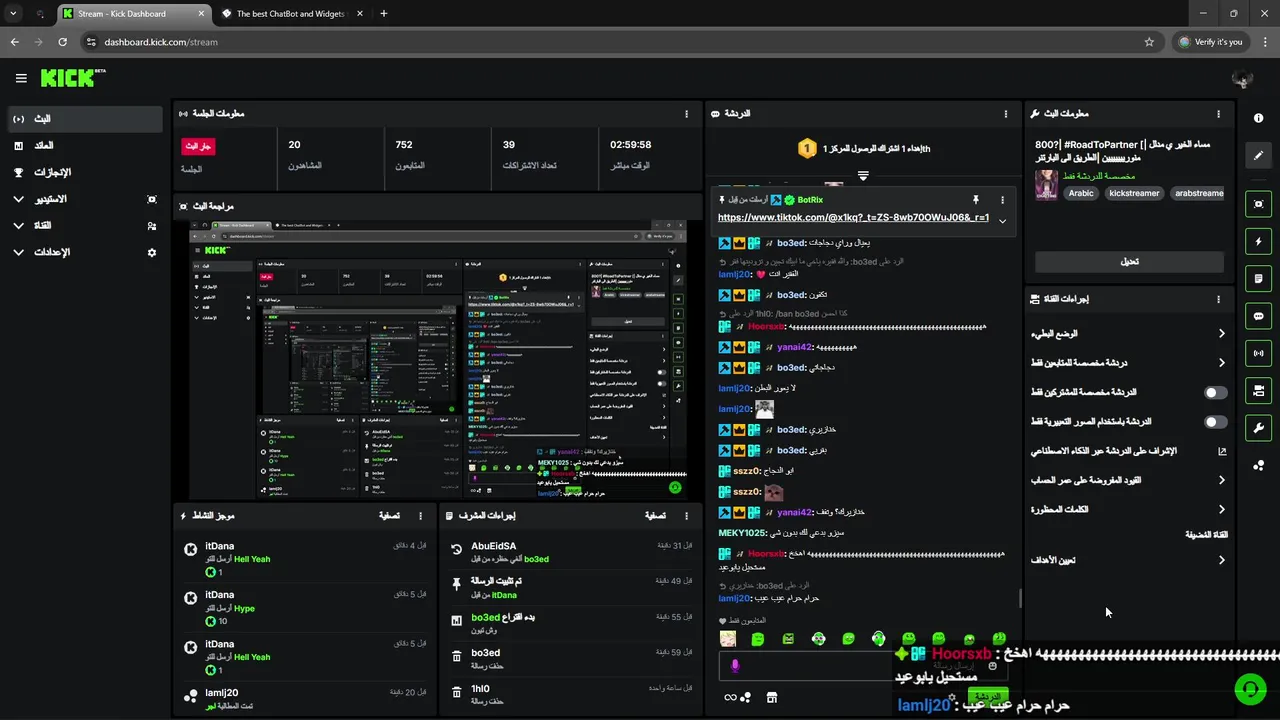
Task: Toggle the document moderator actions widget icon in right sidebar
Action: (1258, 278)
